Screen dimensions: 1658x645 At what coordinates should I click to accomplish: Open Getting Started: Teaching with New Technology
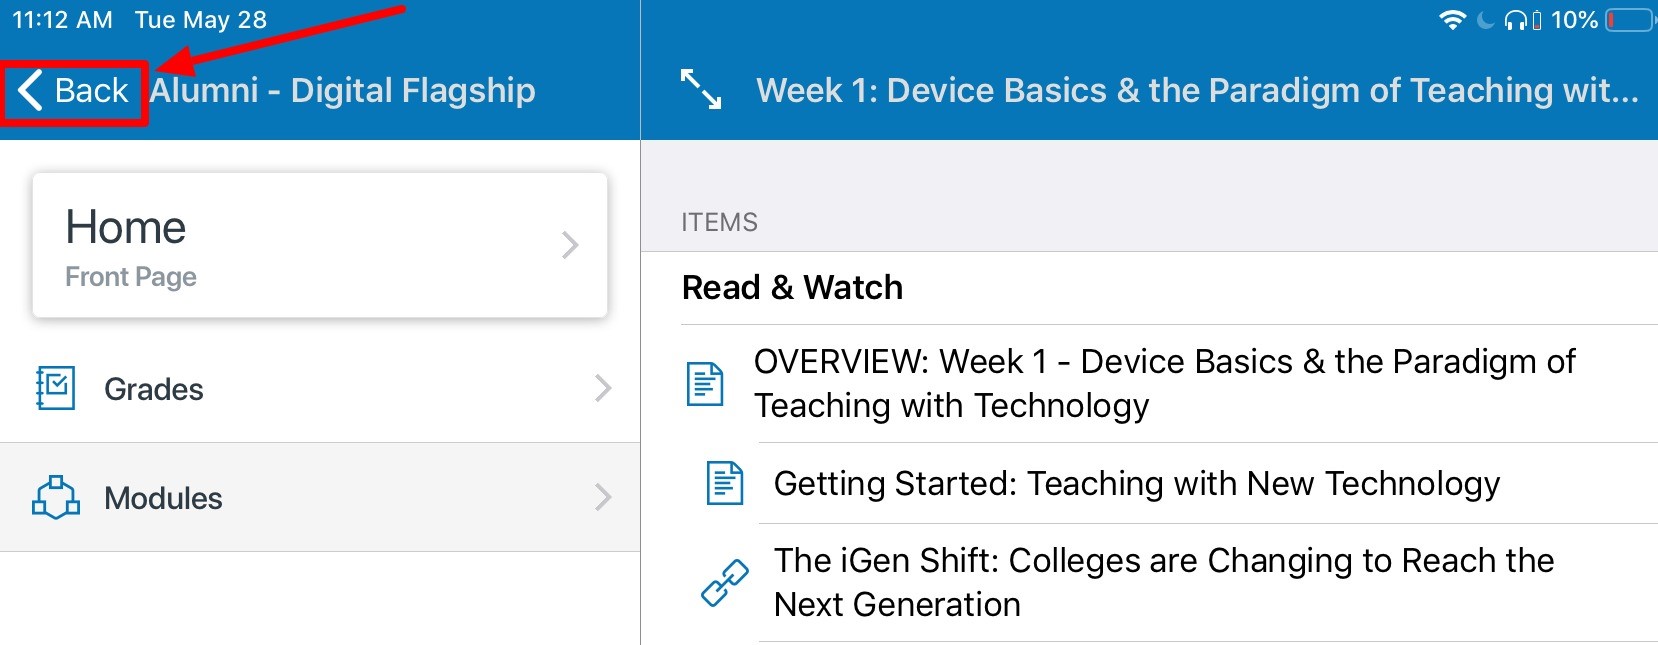pyautogui.click(x=1136, y=483)
